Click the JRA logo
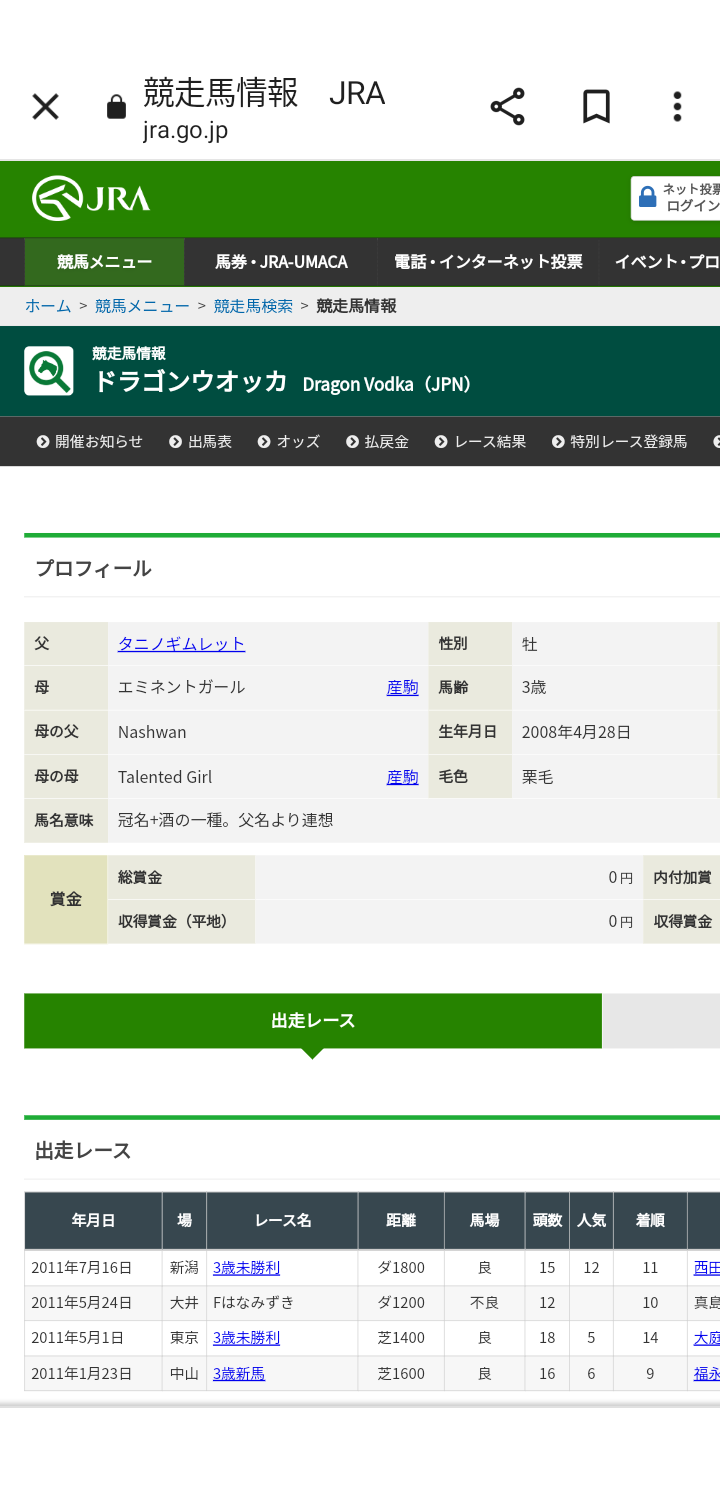720x1496 pixels. click(91, 198)
